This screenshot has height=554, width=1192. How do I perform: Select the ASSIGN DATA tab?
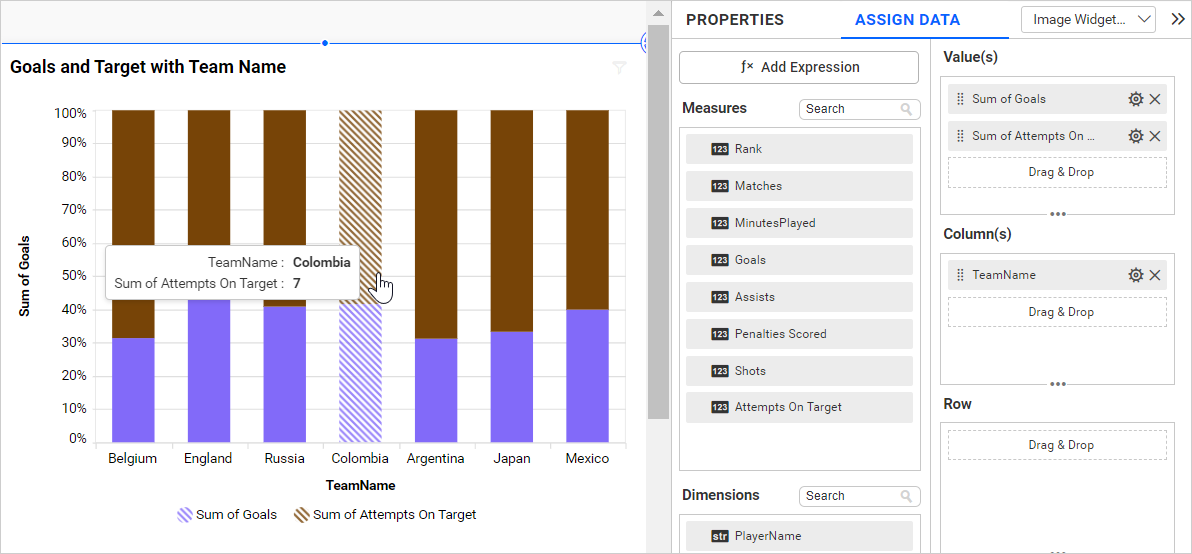pyautogui.click(x=907, y=20)
